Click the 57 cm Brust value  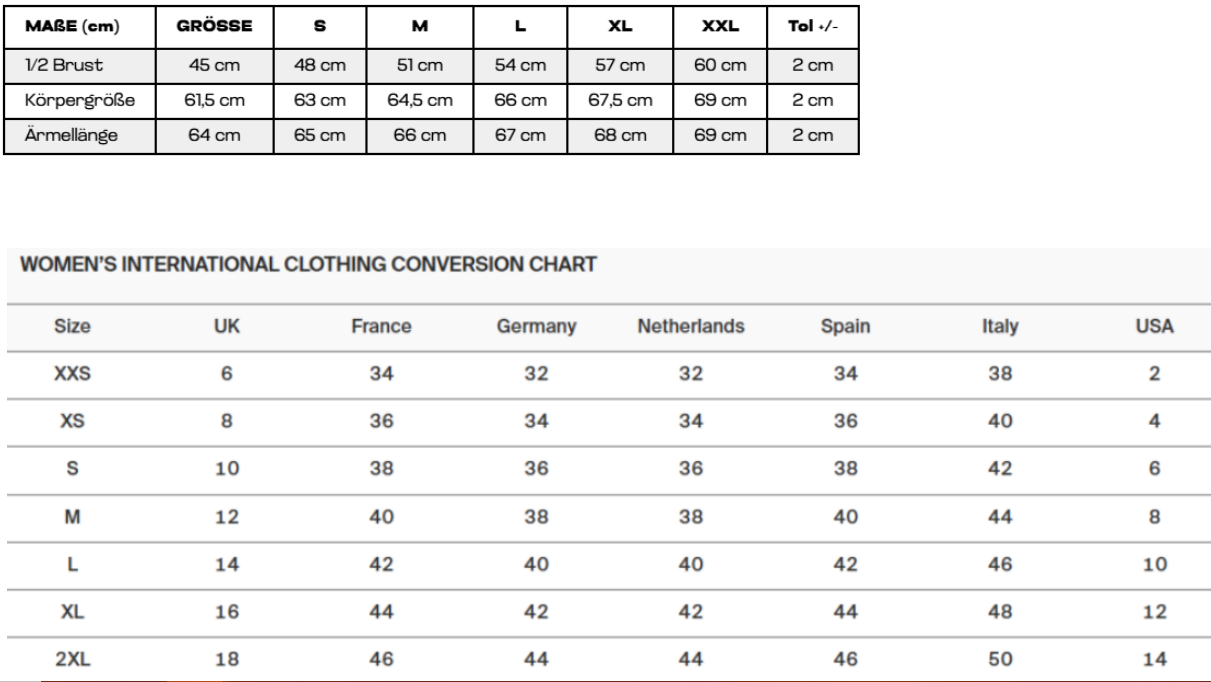click(x=621, y=65)
